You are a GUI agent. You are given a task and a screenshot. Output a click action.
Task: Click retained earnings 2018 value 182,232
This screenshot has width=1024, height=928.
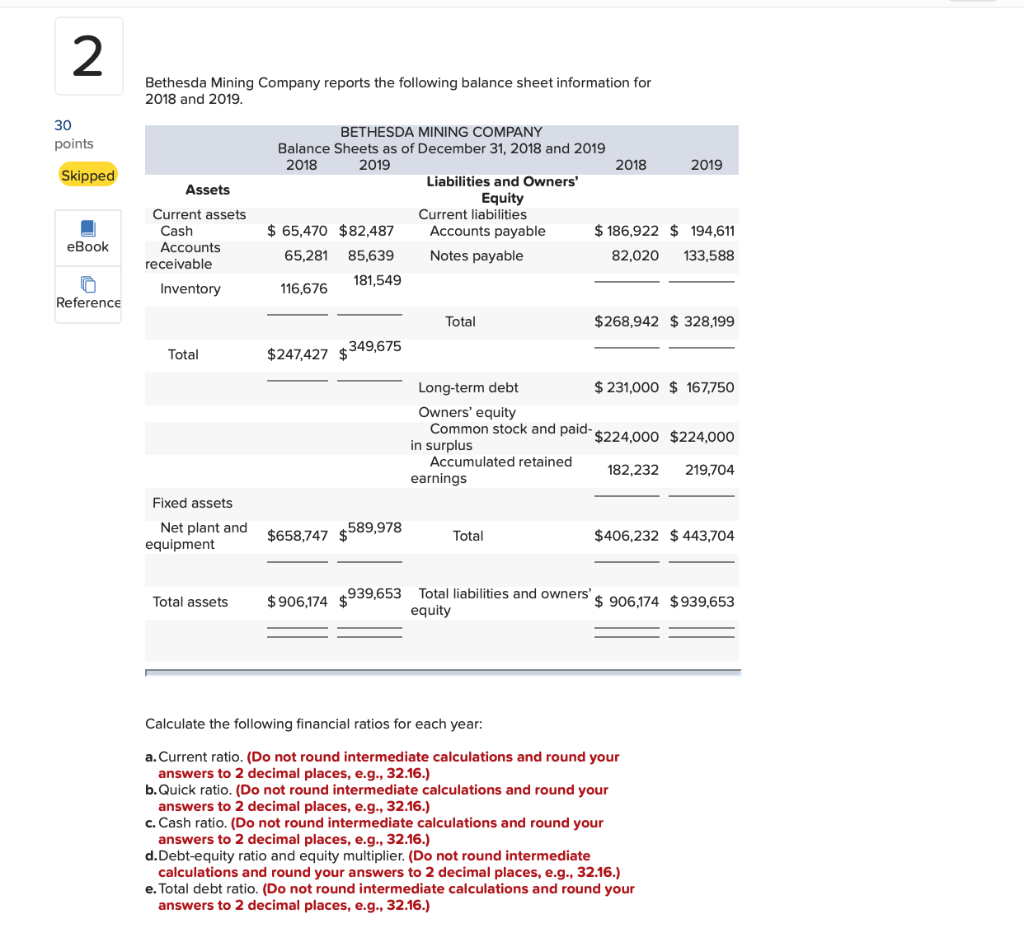pos(633,470)
